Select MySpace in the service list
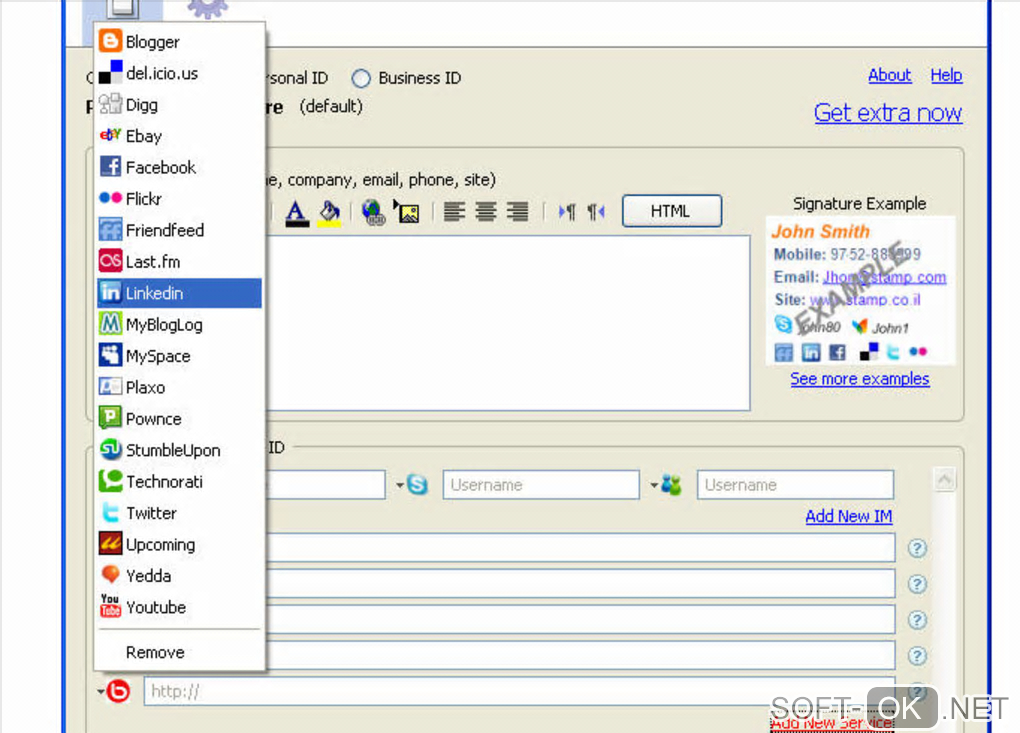This screenshot has width=1020, height=733. click(179, 356)
